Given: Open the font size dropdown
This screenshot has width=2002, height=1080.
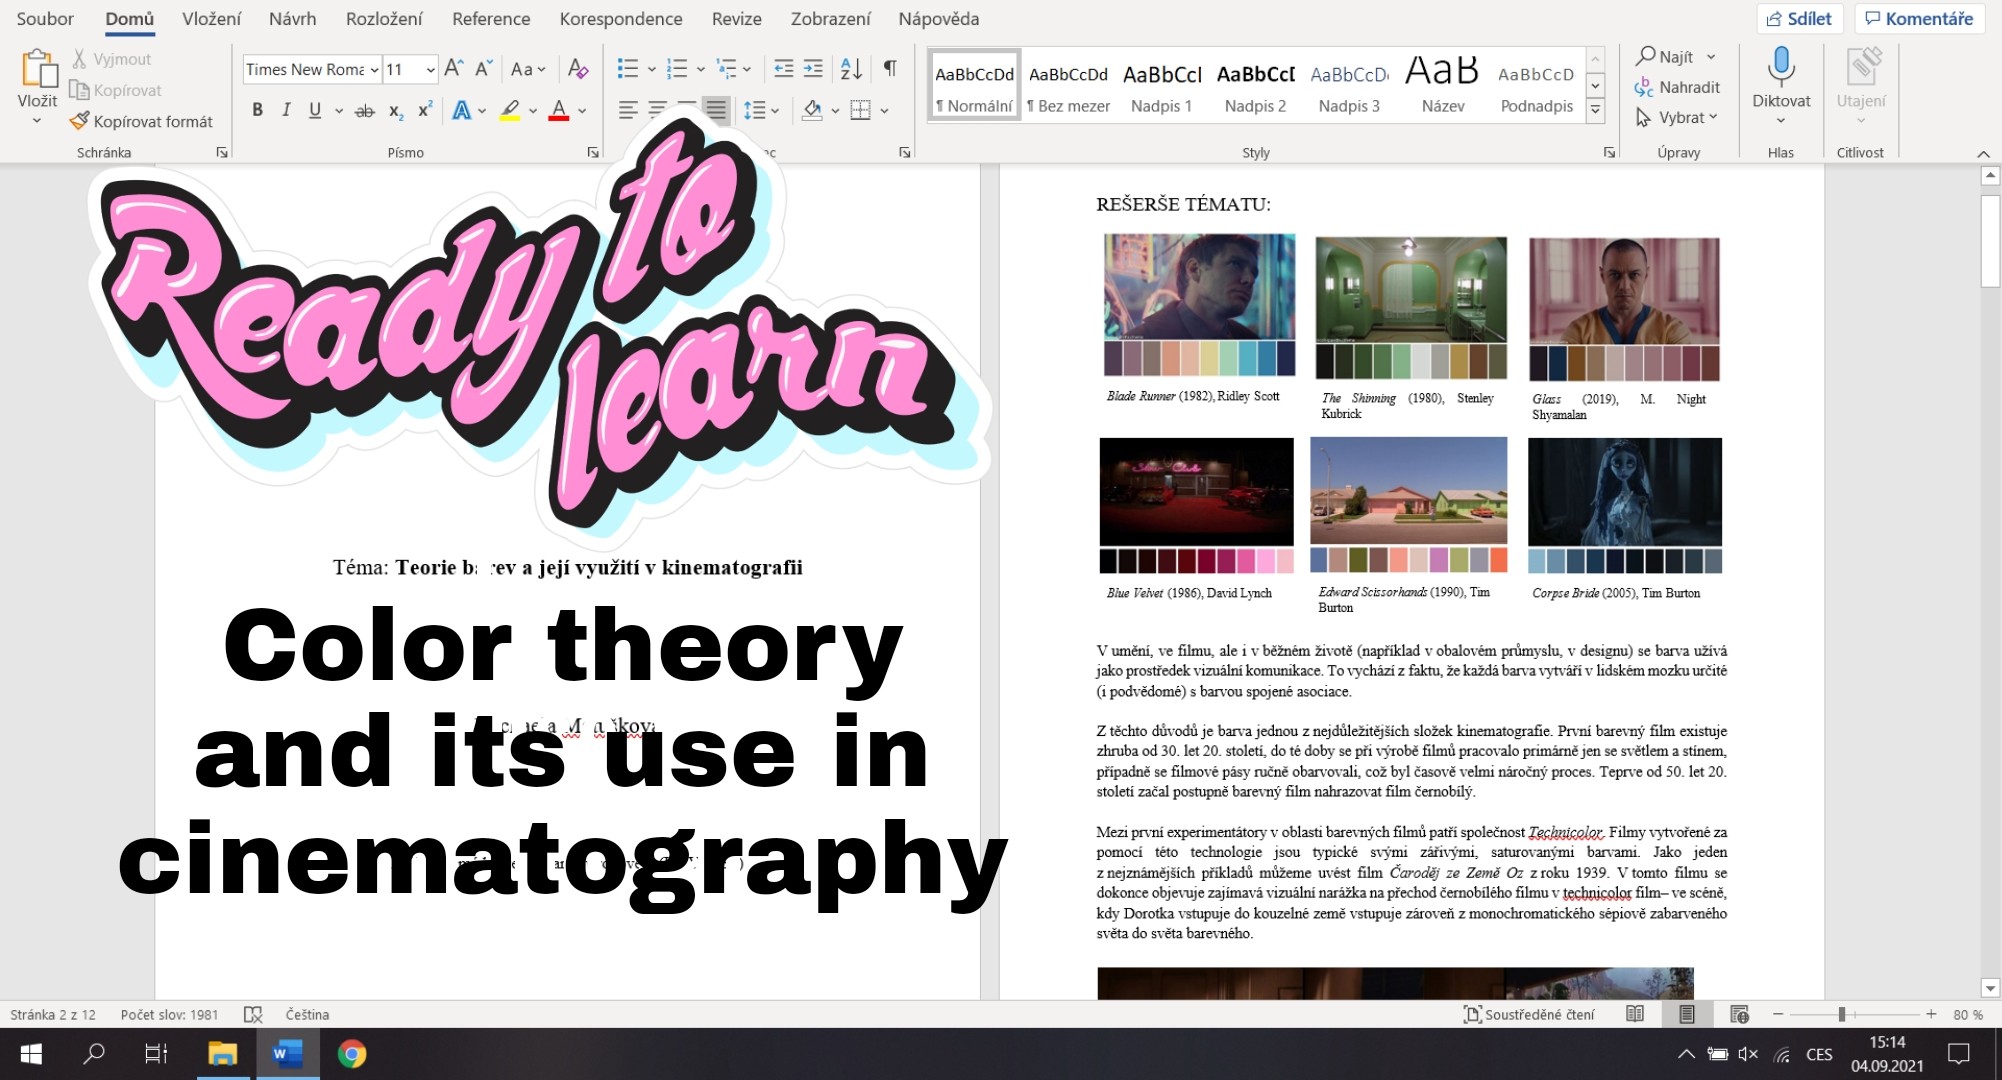Looking at the screenshot, I should click(430, 69).
